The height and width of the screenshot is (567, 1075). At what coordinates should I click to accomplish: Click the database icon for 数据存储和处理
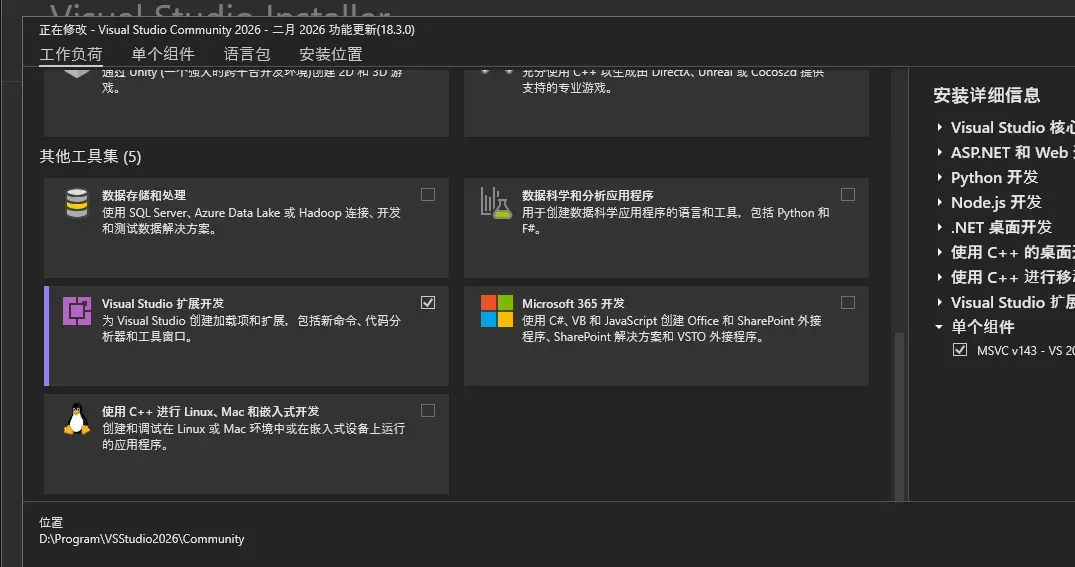[x=77, y=204]
